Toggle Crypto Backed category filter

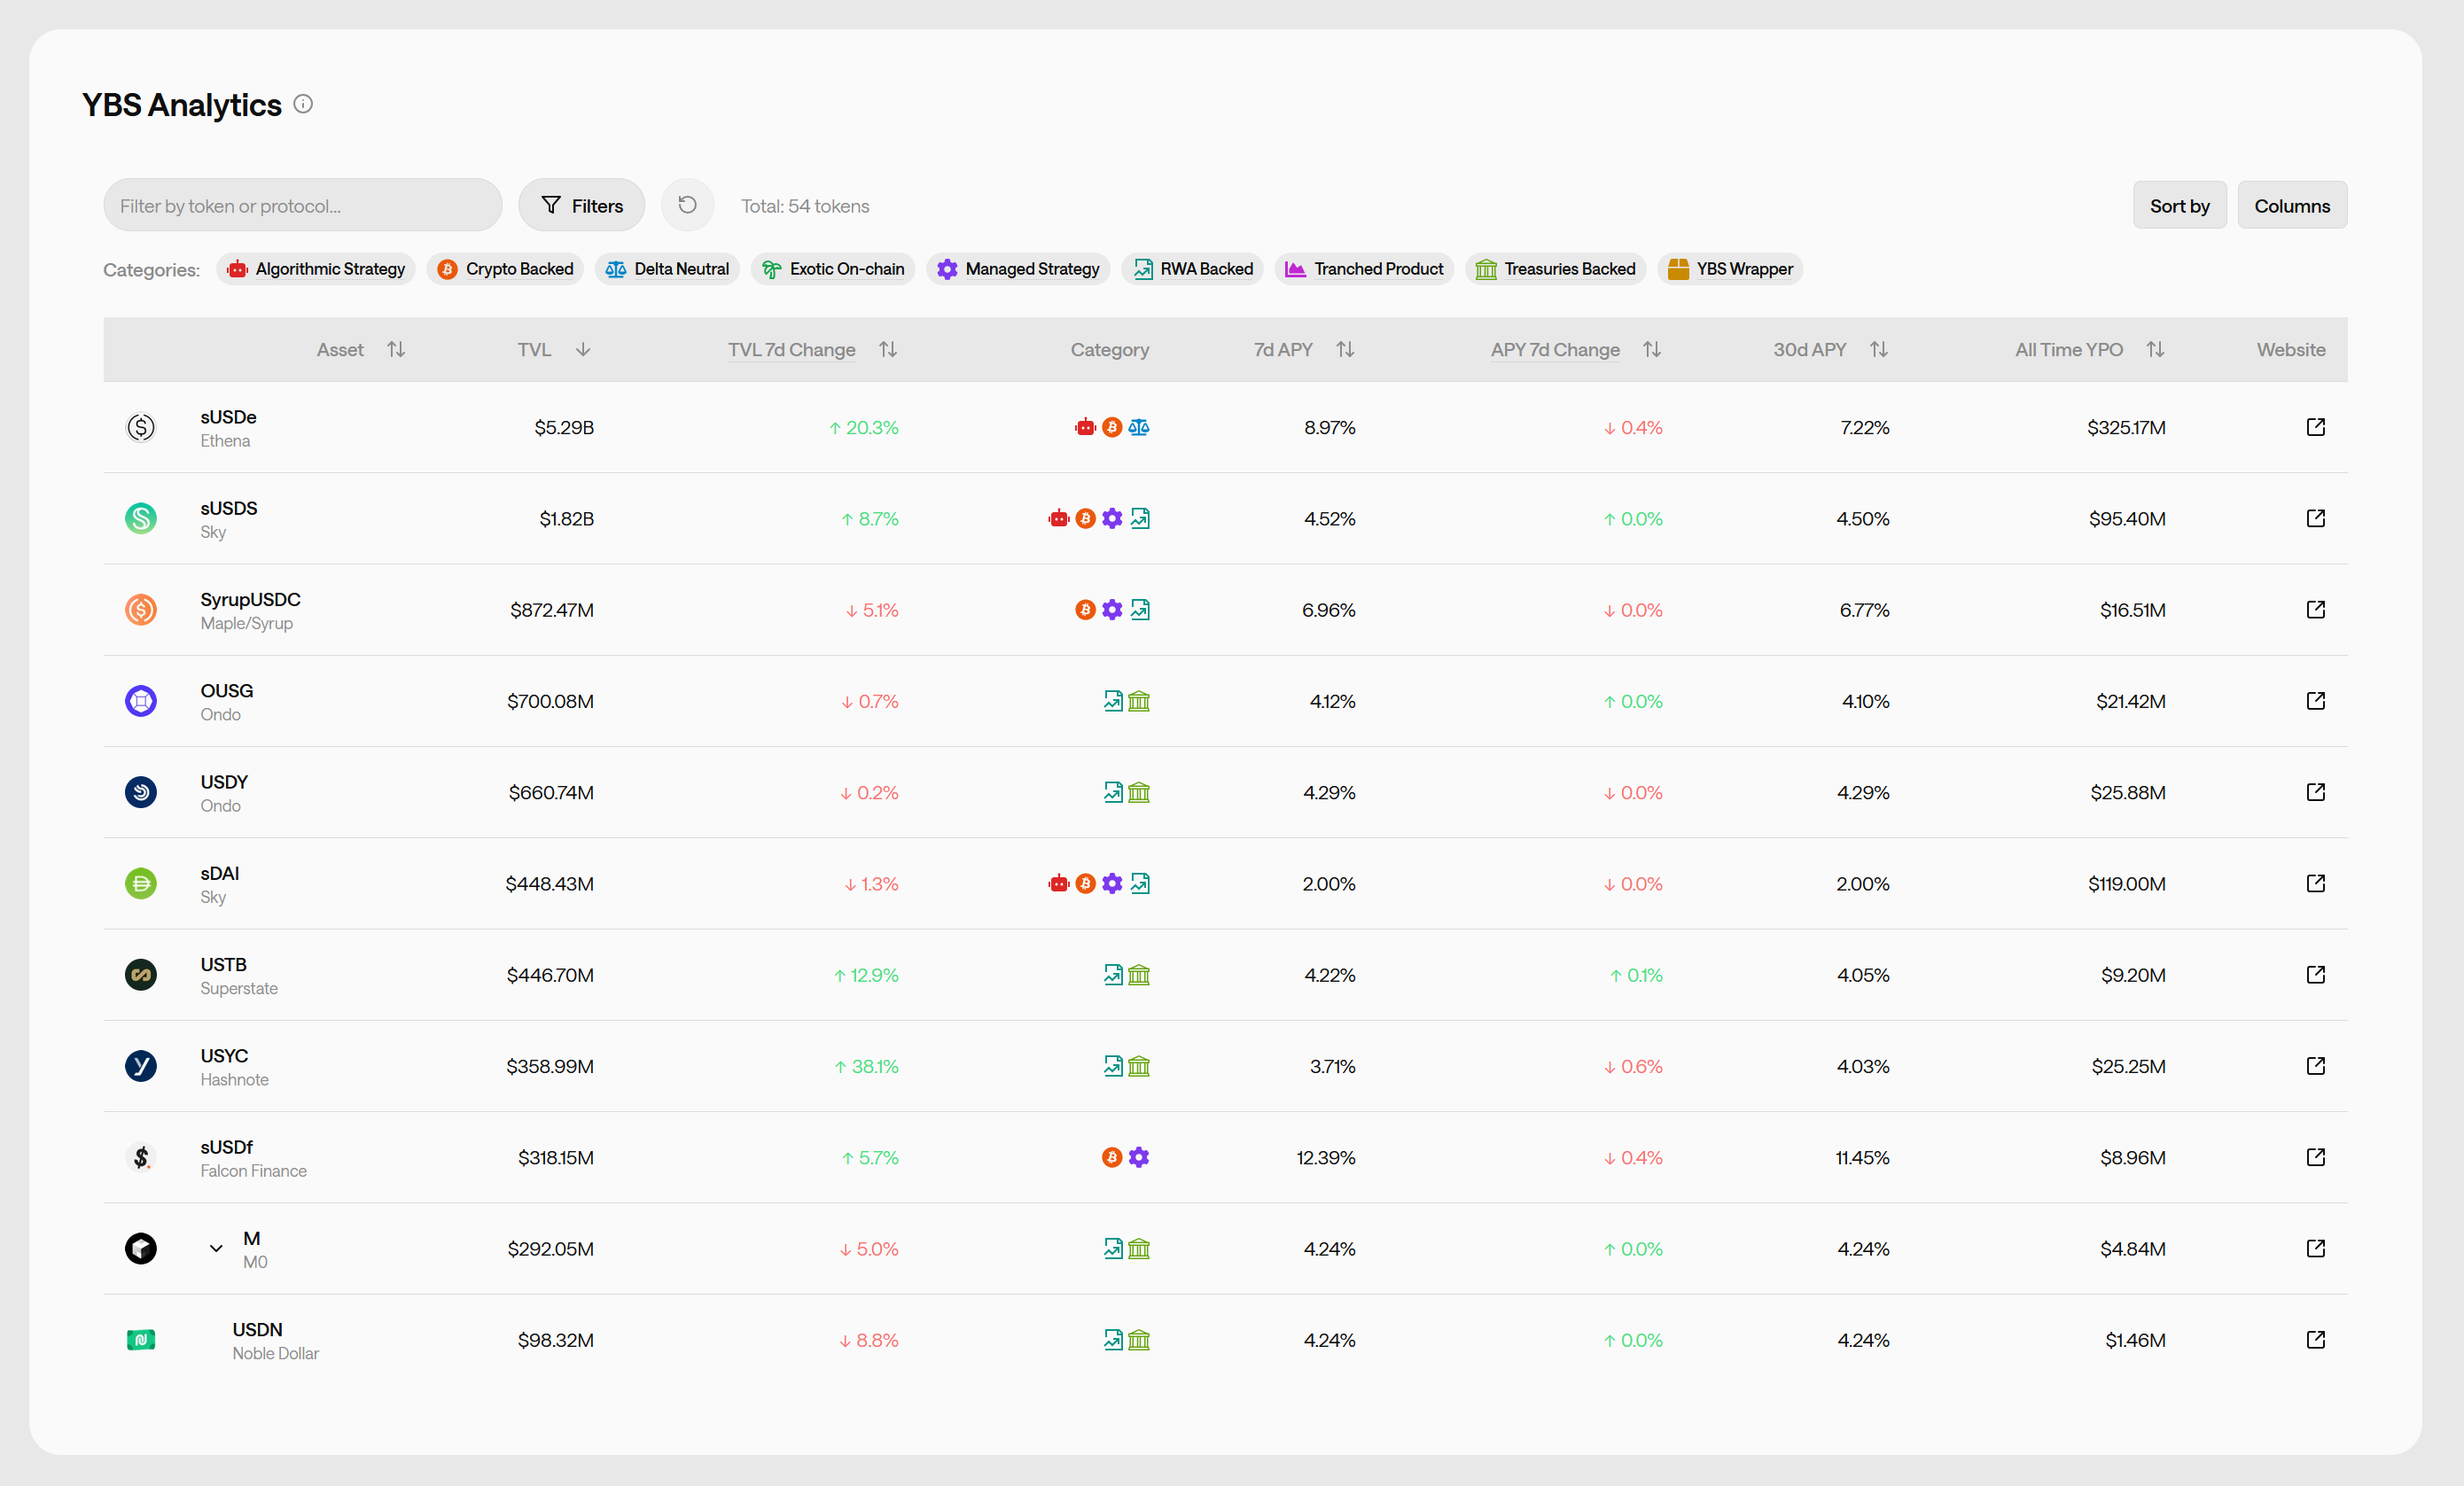[505, 269]
